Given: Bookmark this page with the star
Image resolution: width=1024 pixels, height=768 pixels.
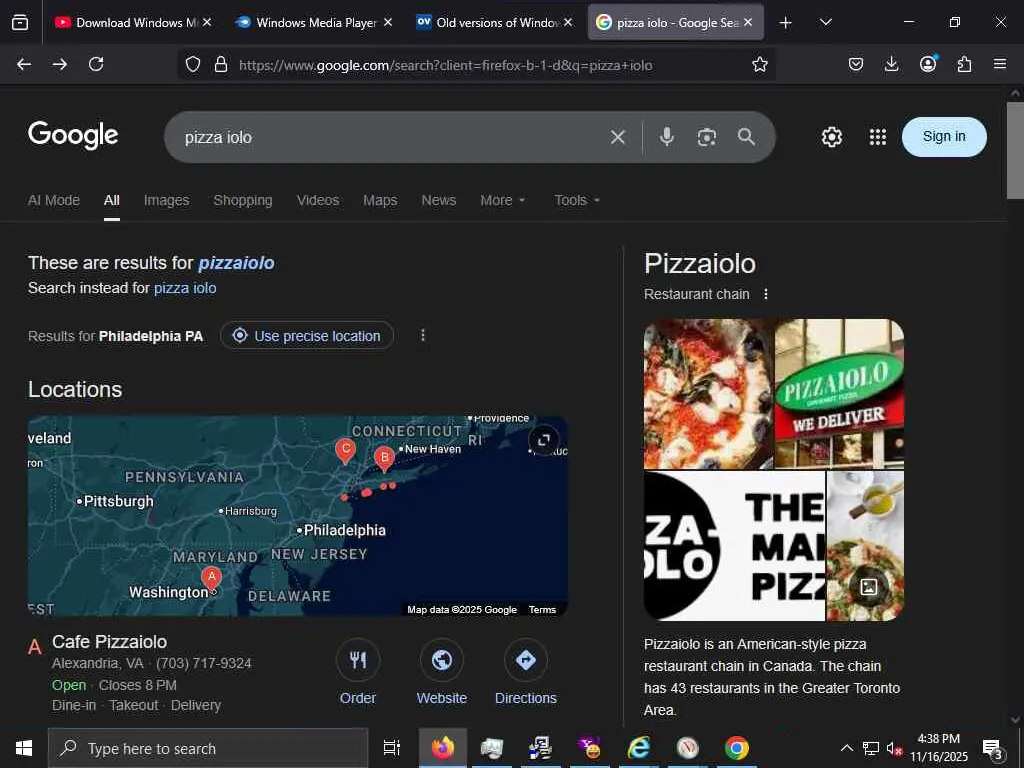Looking at the screenshot, I should pyautogui.click(x=760, y=64).
